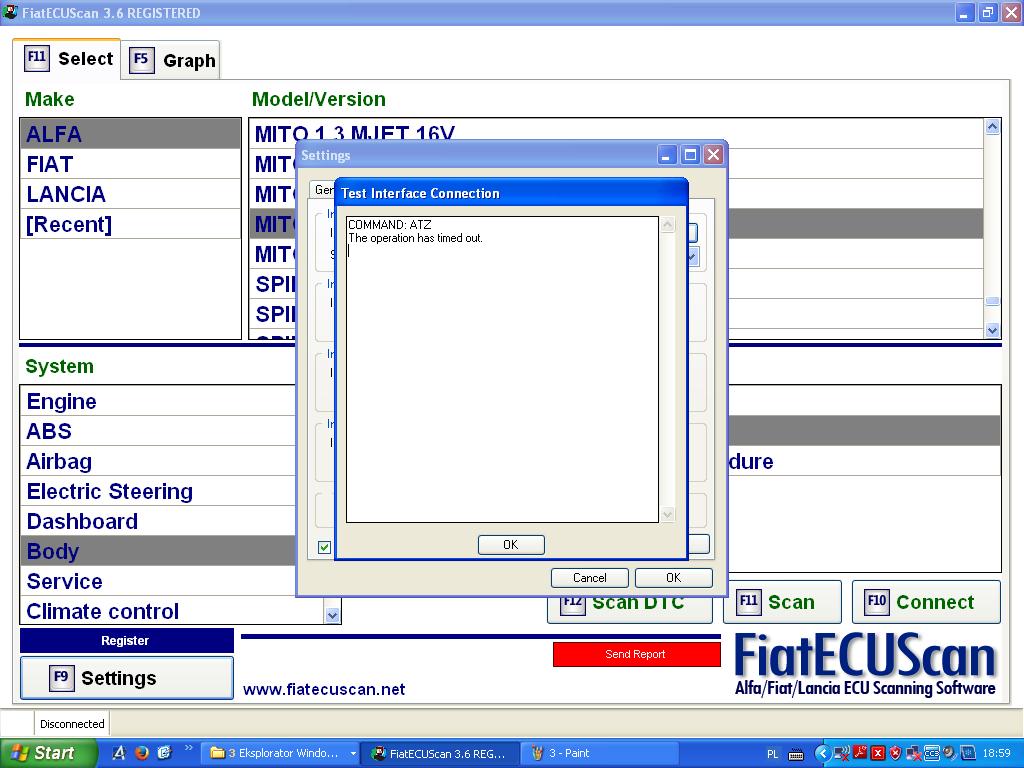The width and height of the screenshot is (1024, 768).
Task: Click OK in Settings dialog
Action: pos(673,577)
